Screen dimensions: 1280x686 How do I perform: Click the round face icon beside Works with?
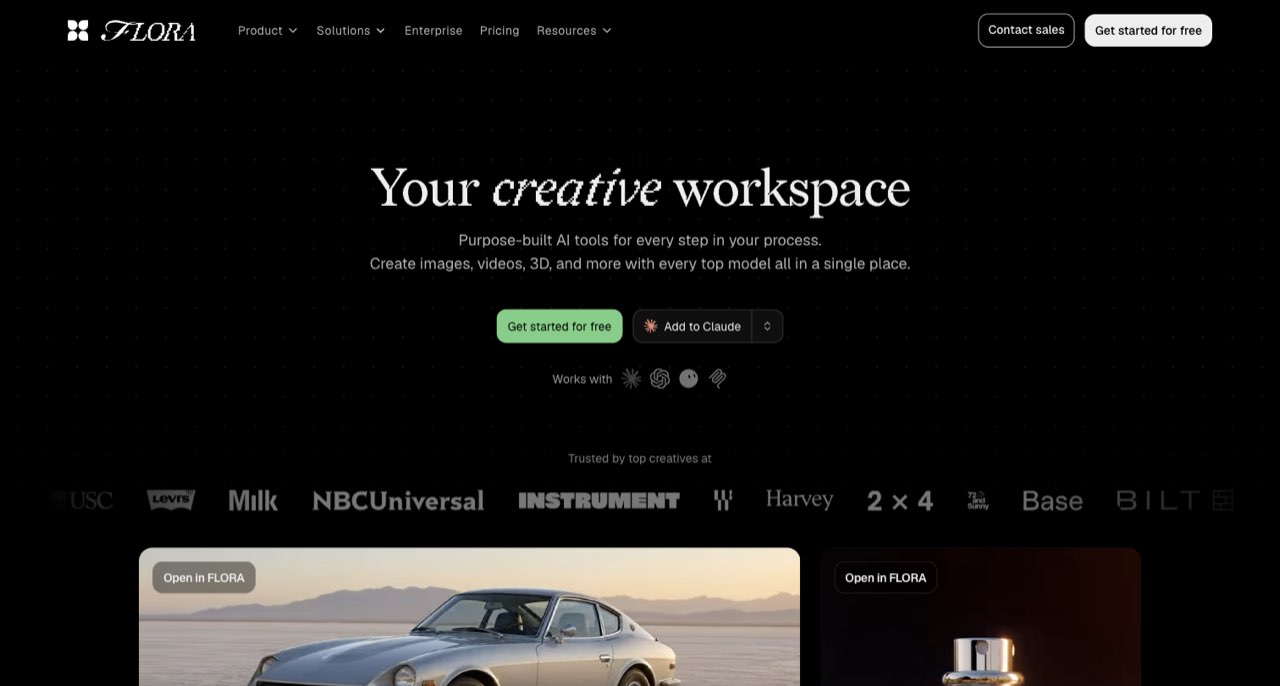tap(689, 378)
